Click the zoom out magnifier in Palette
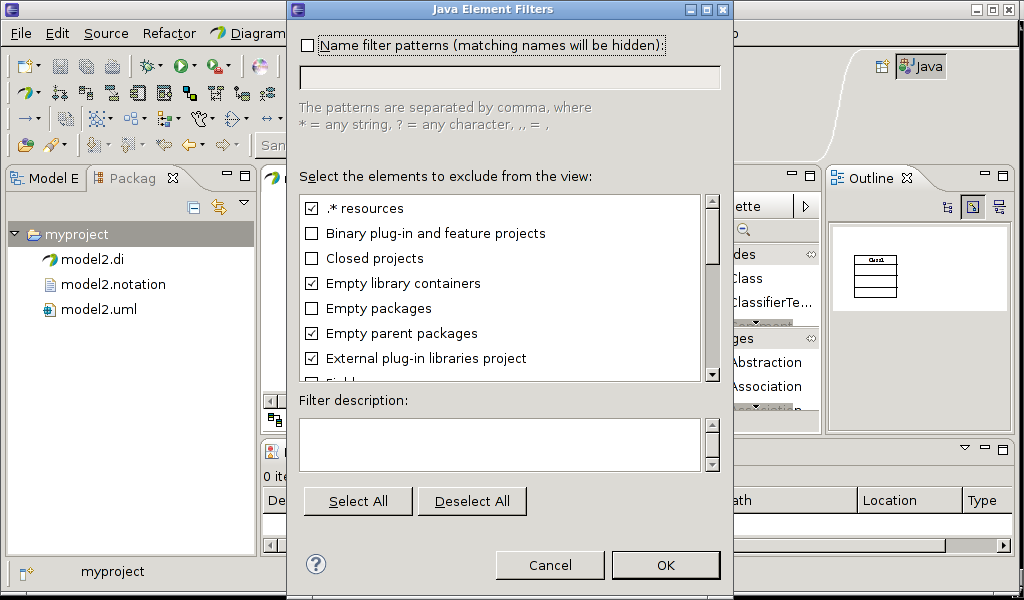This screenshot has height=600, width=1024. point(743,230)
